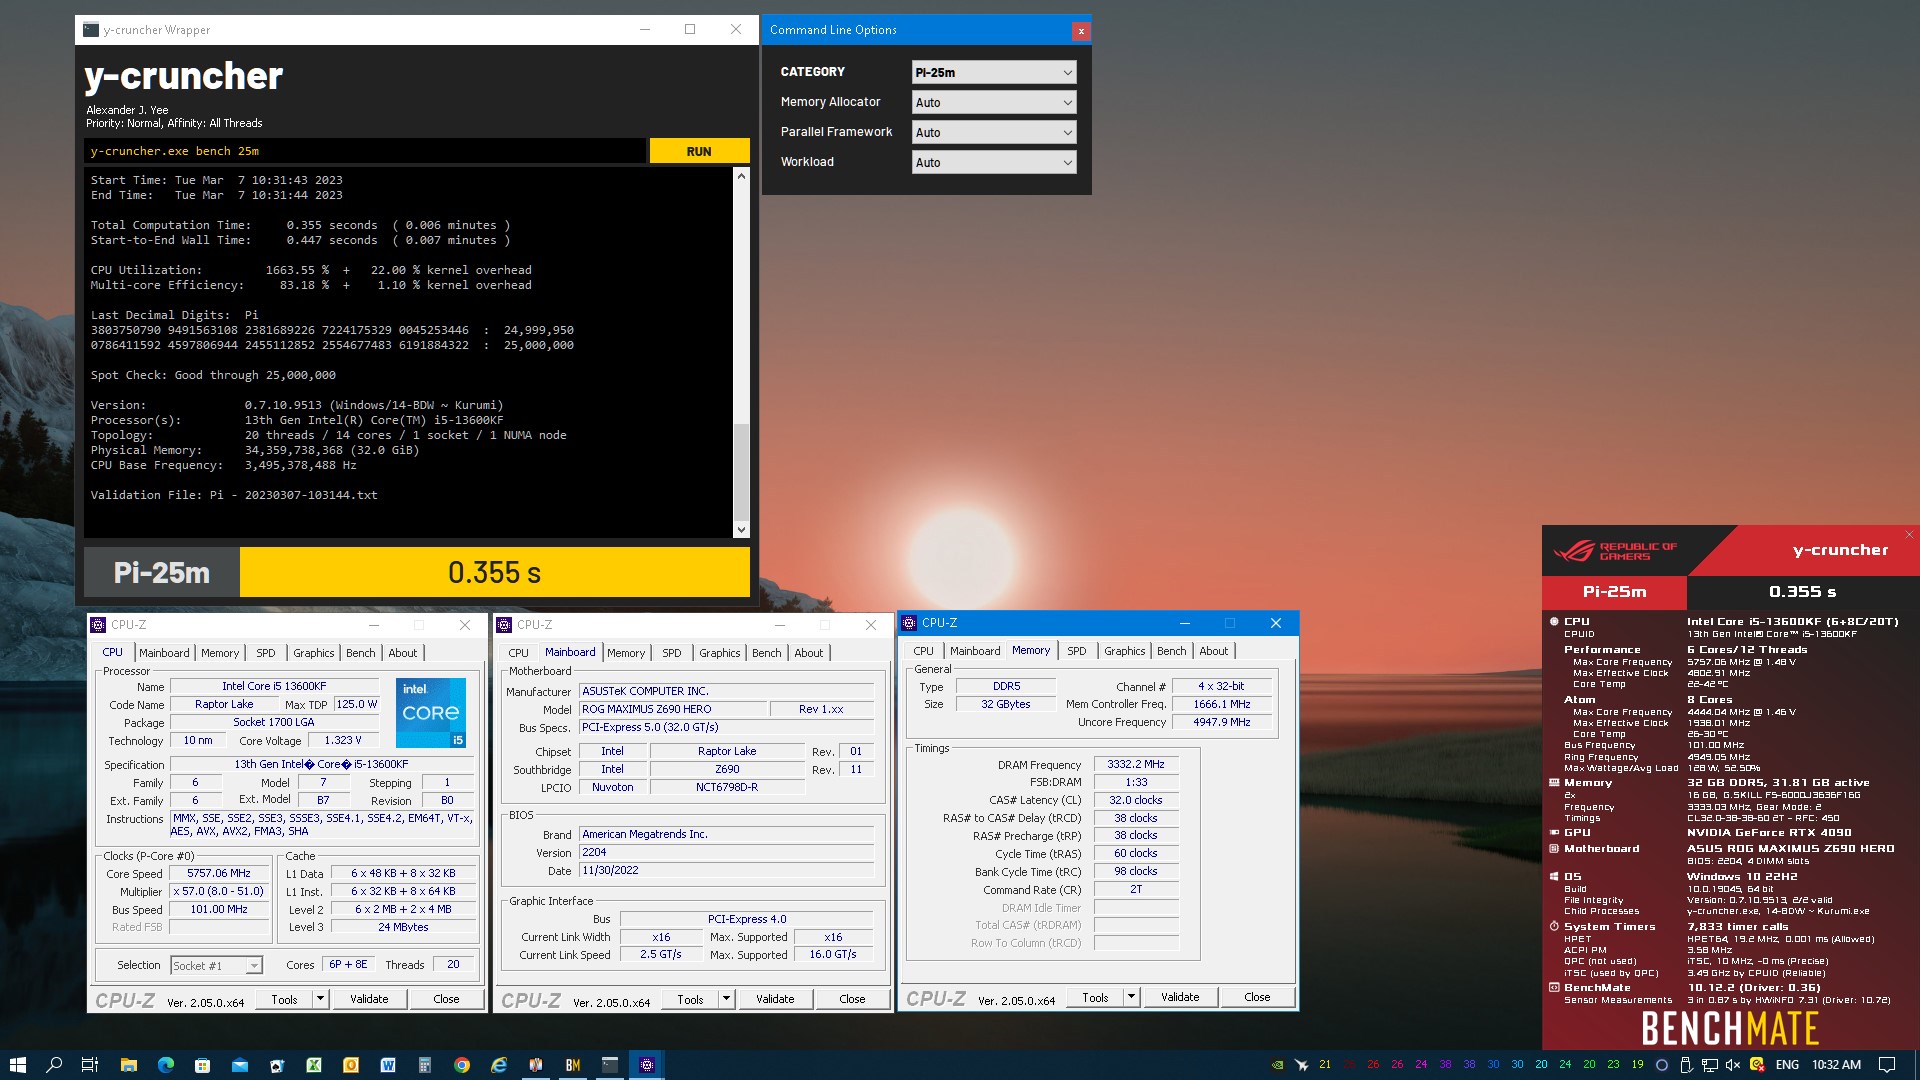Viewport: 1920px width, 1080px height.
Task: Open the Socket #1 selection dropdown
Action: pos(216,965)
